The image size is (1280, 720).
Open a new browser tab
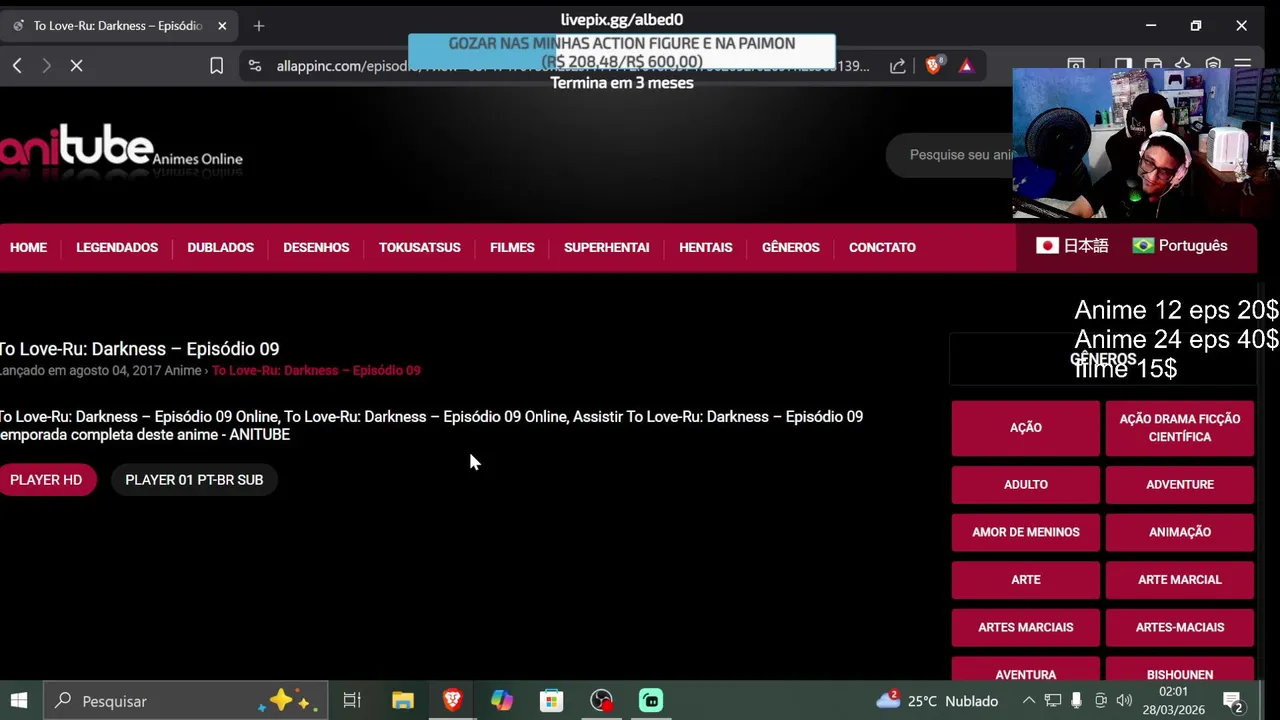259,26
